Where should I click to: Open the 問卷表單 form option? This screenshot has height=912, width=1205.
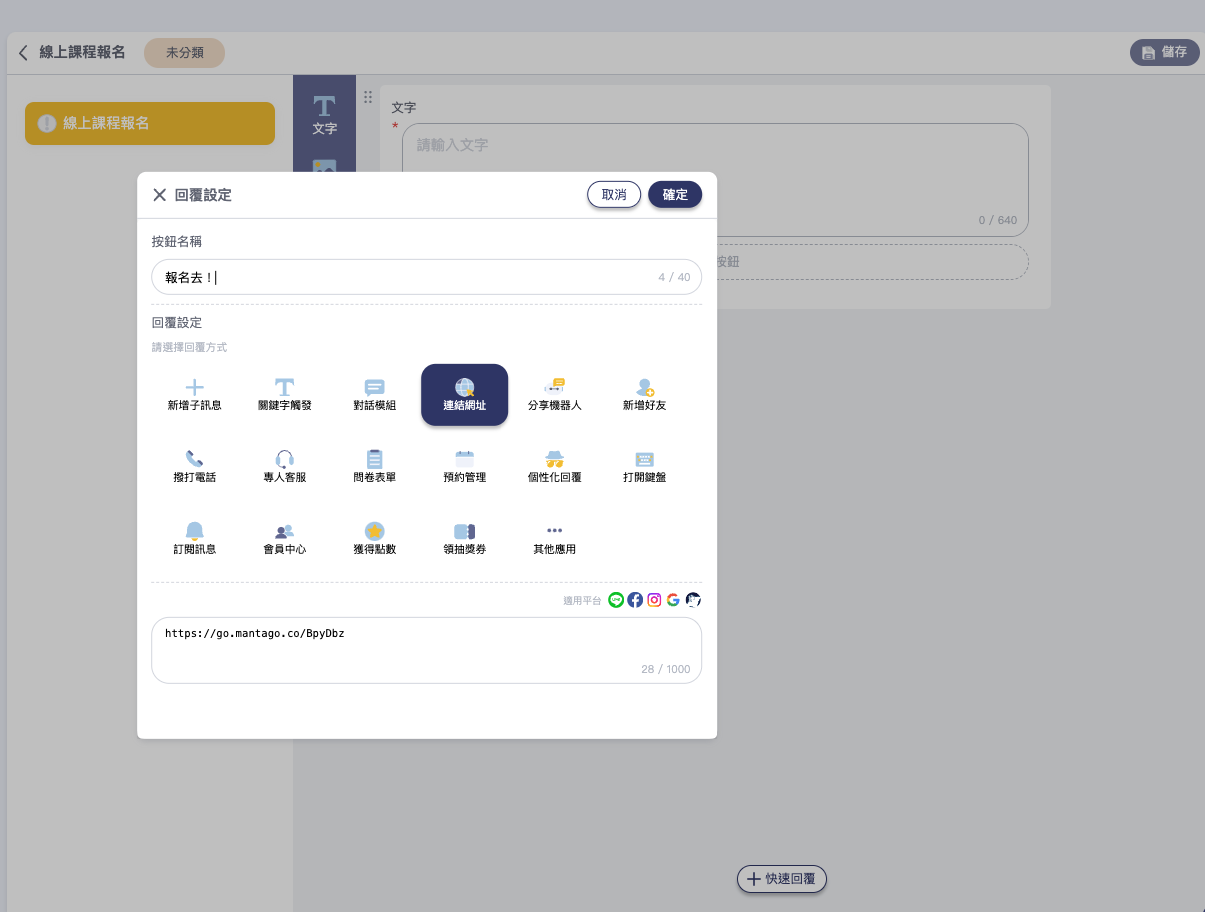(x=374, y=459)
